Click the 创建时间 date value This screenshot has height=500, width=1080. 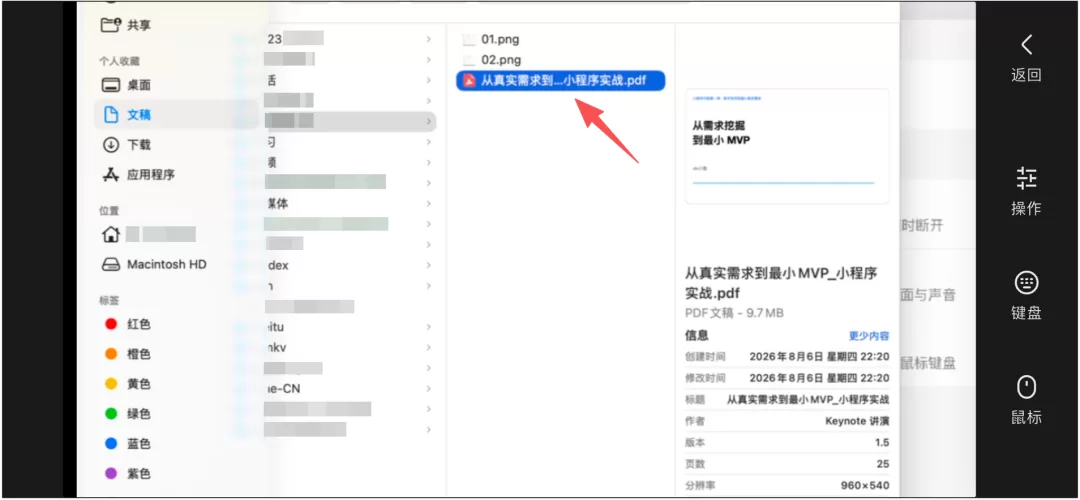[x=819, y=357]
